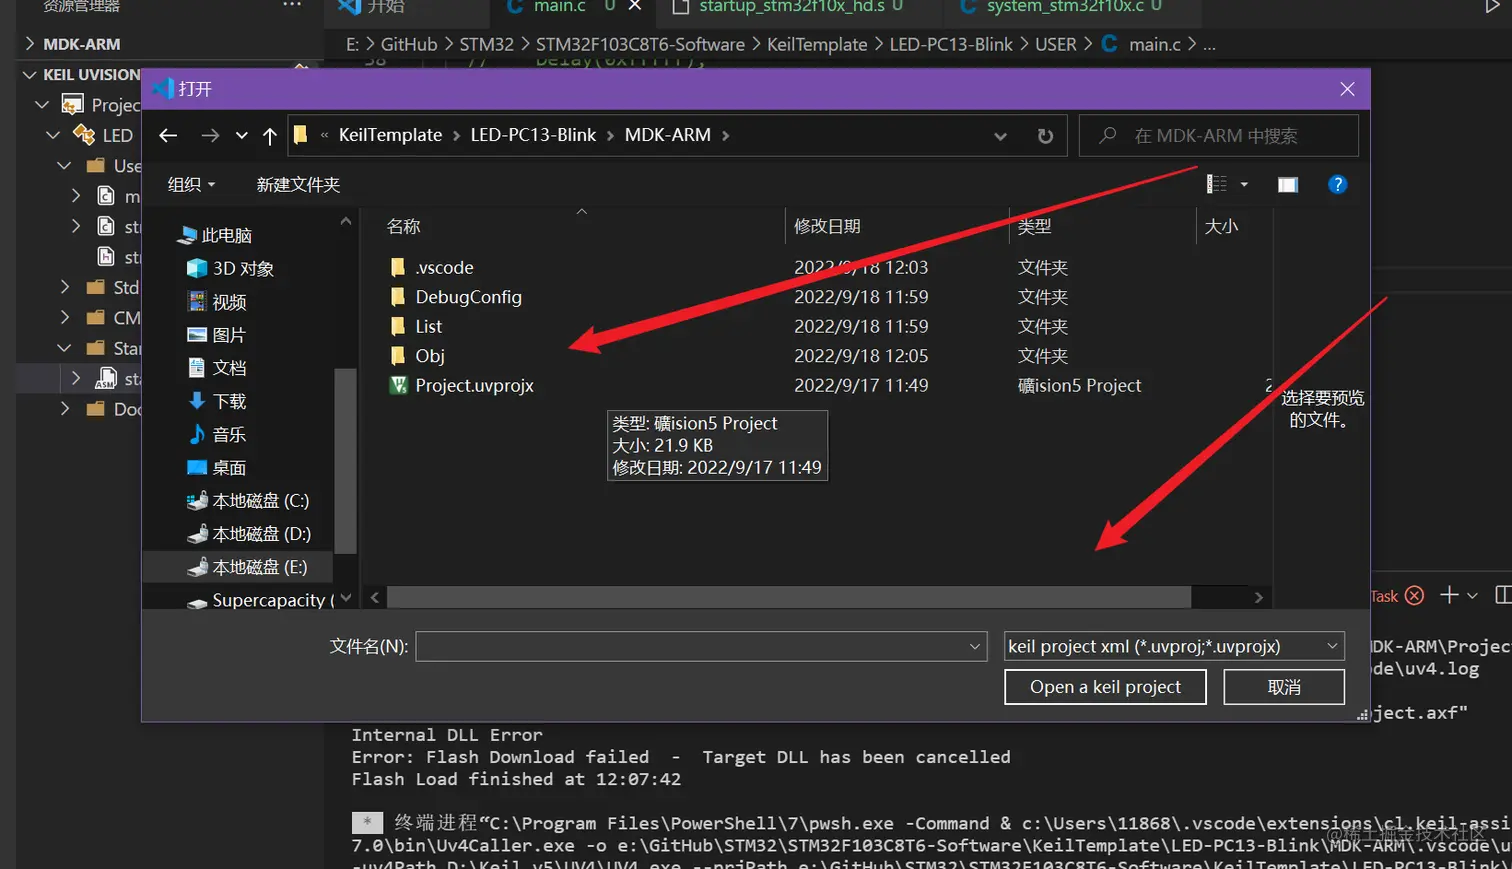Sort files by 名称 column
This screenshot has width=1512, height=869.
[403, 227]
